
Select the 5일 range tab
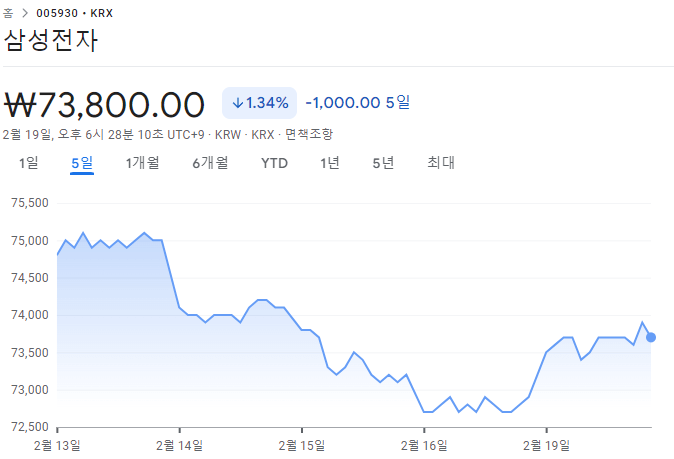82,163
